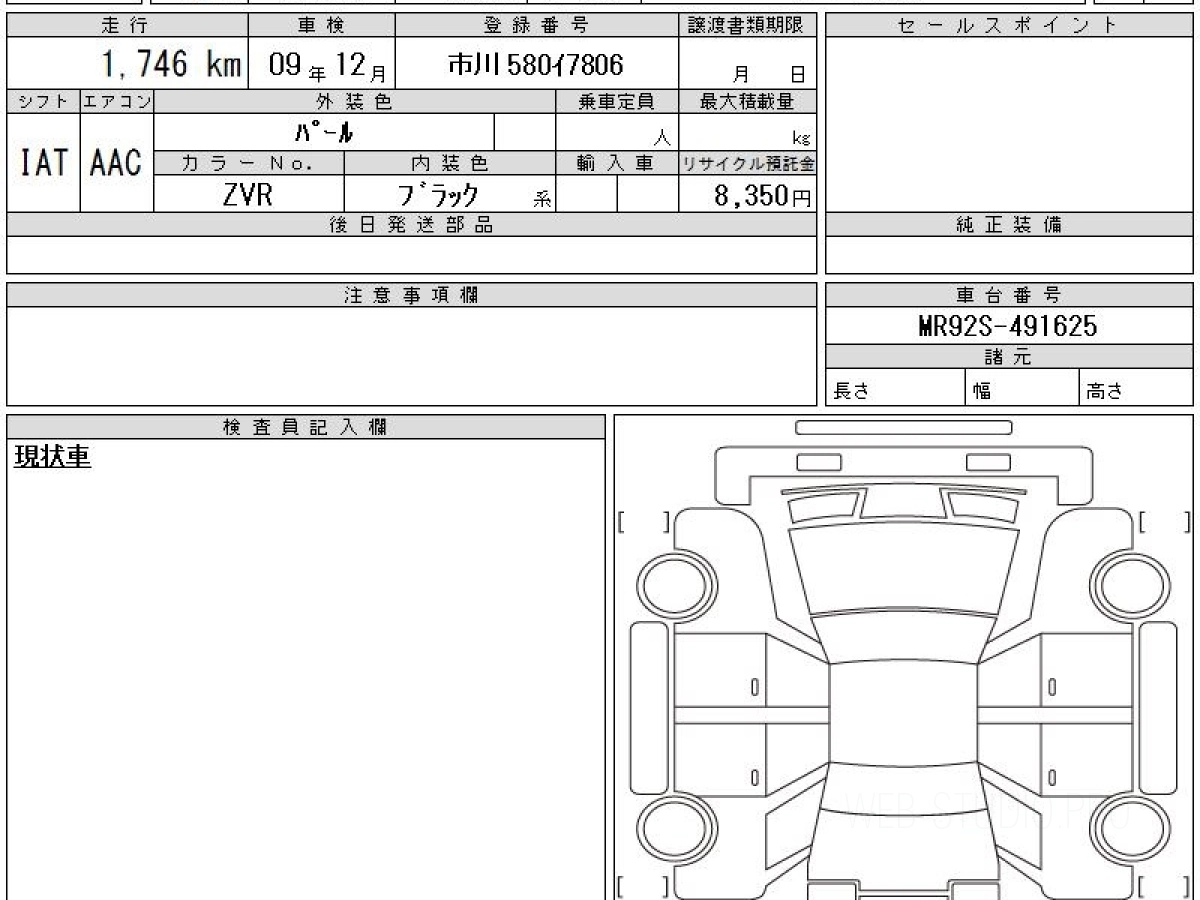Click the 諸元 header
This screenshot has width=1200, height=900.
(x=1008, y=357)
